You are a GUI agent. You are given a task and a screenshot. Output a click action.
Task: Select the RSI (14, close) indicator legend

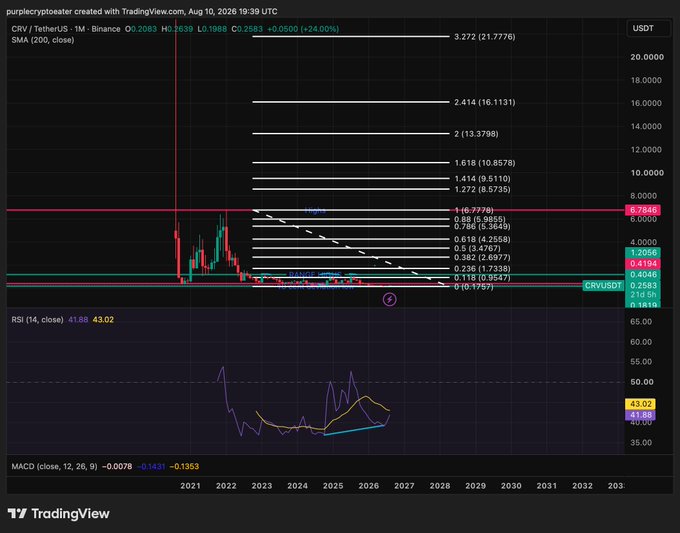[37, 320]
